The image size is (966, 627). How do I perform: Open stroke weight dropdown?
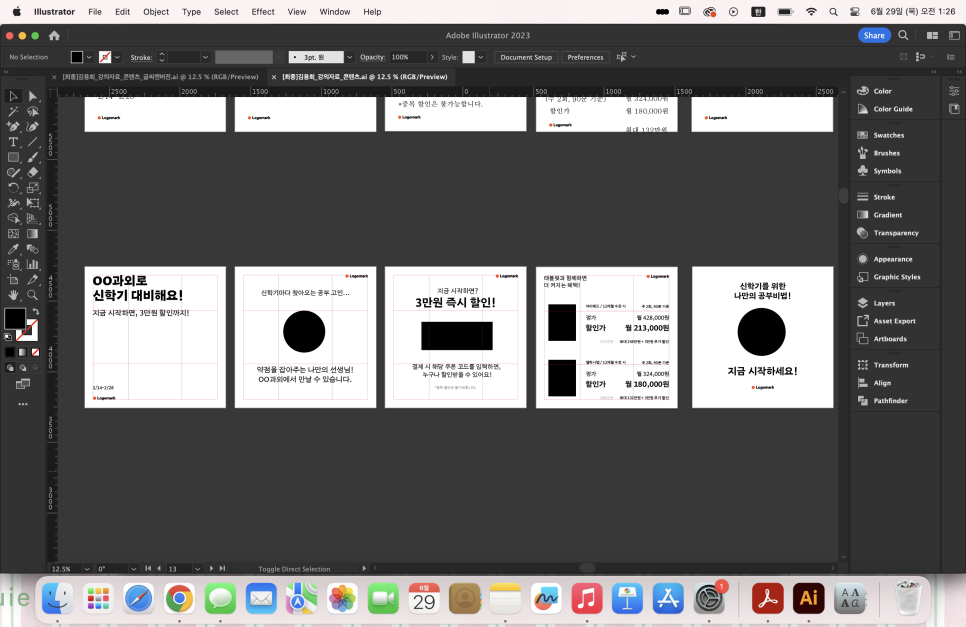click(205, 57)
